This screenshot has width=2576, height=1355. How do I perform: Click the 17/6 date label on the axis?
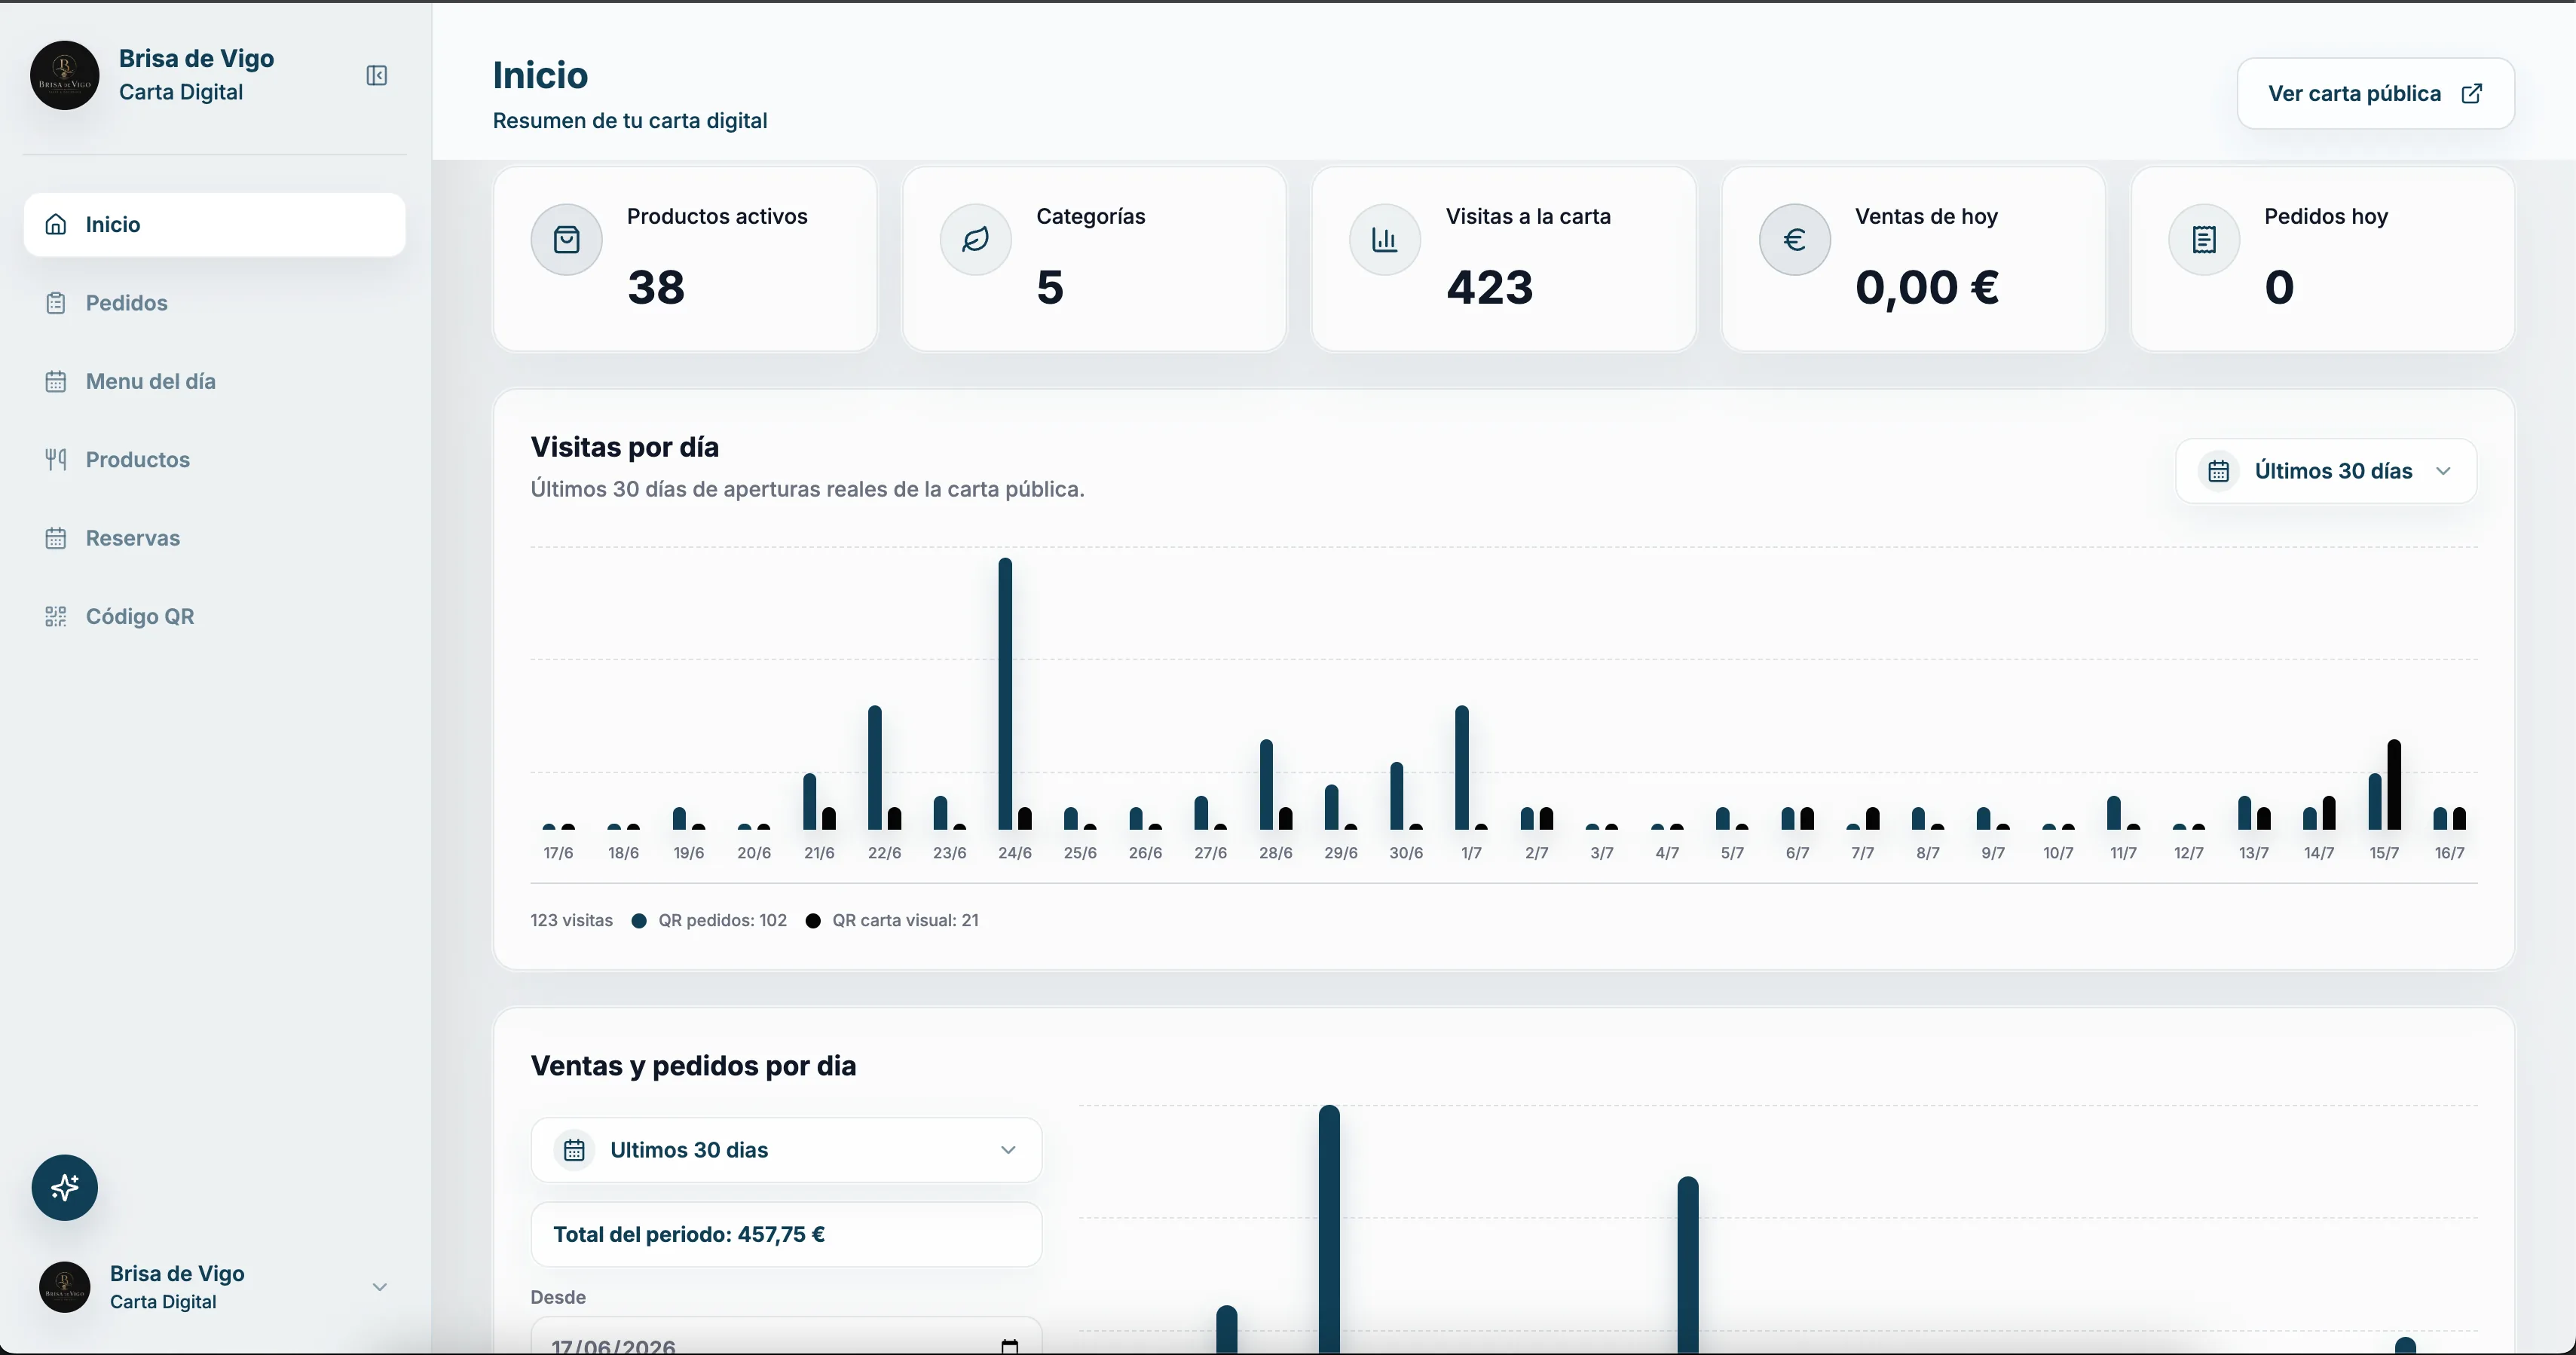coord(559,853)
